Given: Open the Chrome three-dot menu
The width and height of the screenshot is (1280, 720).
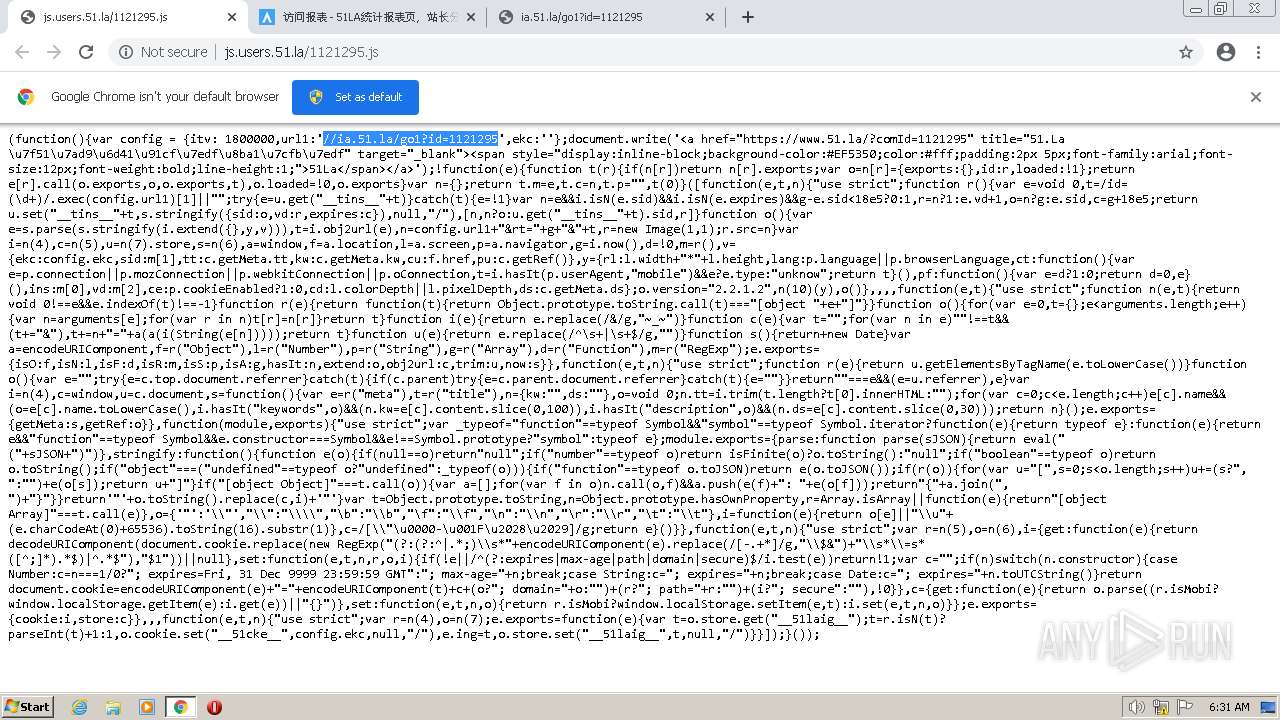Looking at the screenshot, I should pyautogui.click(x=1258, y=52).
